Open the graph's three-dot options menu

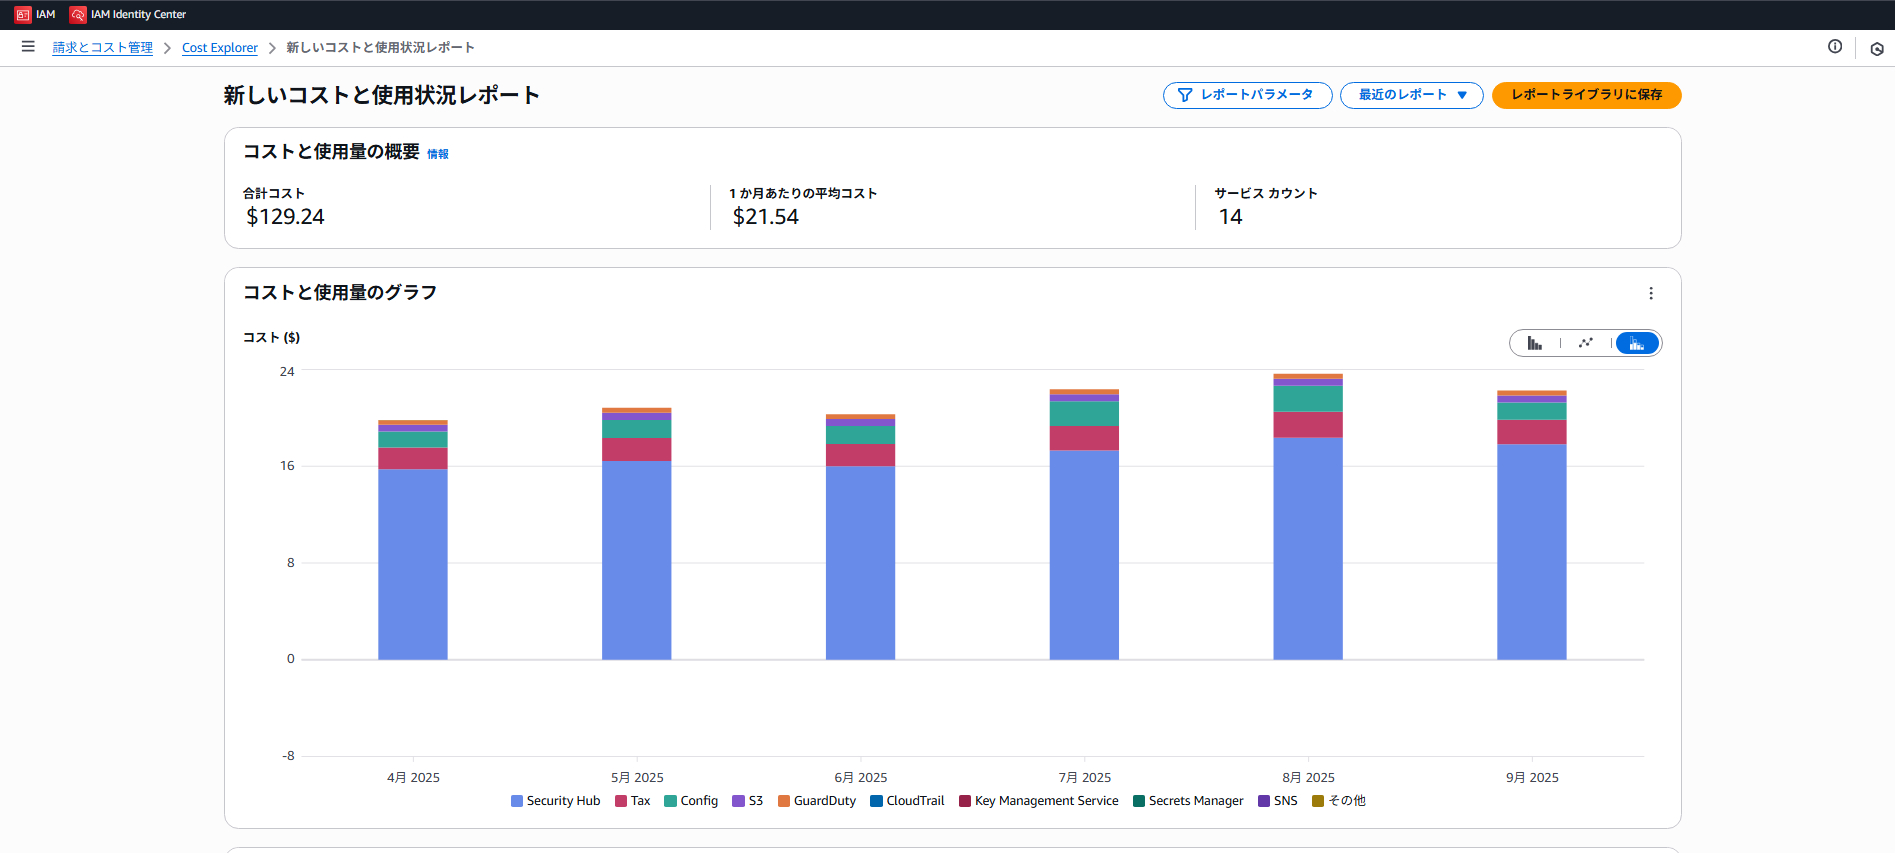1651,293
